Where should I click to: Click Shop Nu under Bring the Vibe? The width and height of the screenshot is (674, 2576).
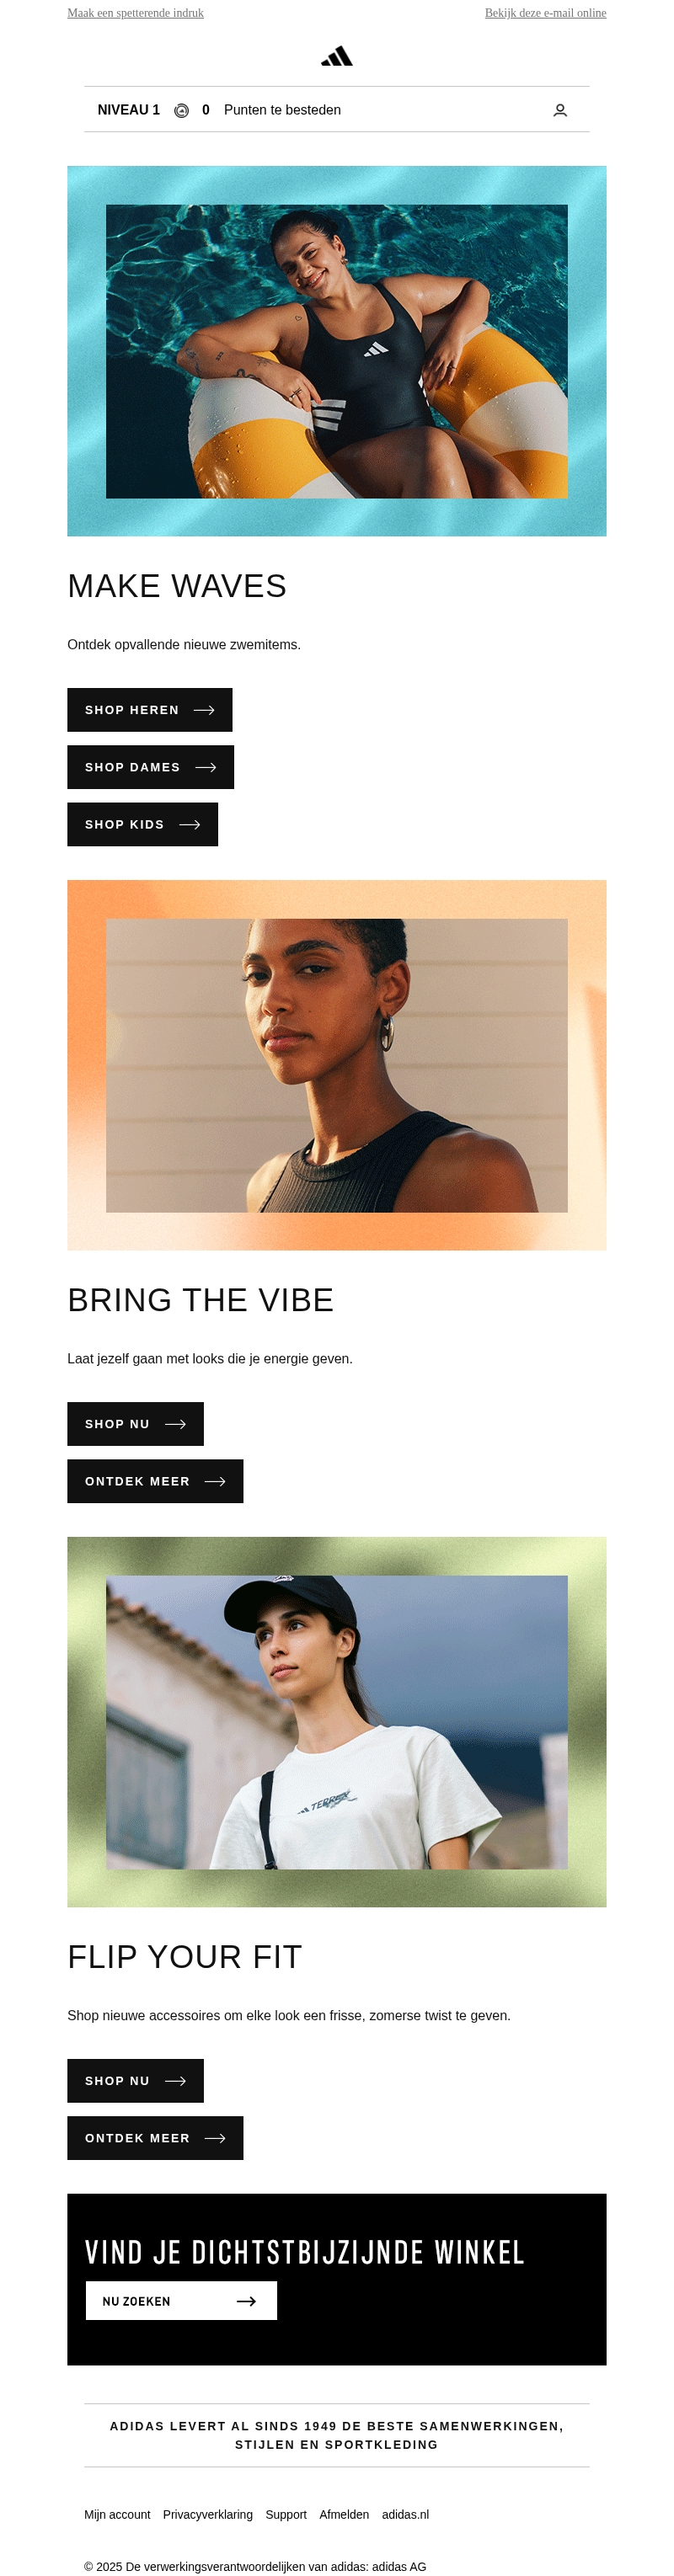pyautogui.click(x=135, y=1424)
